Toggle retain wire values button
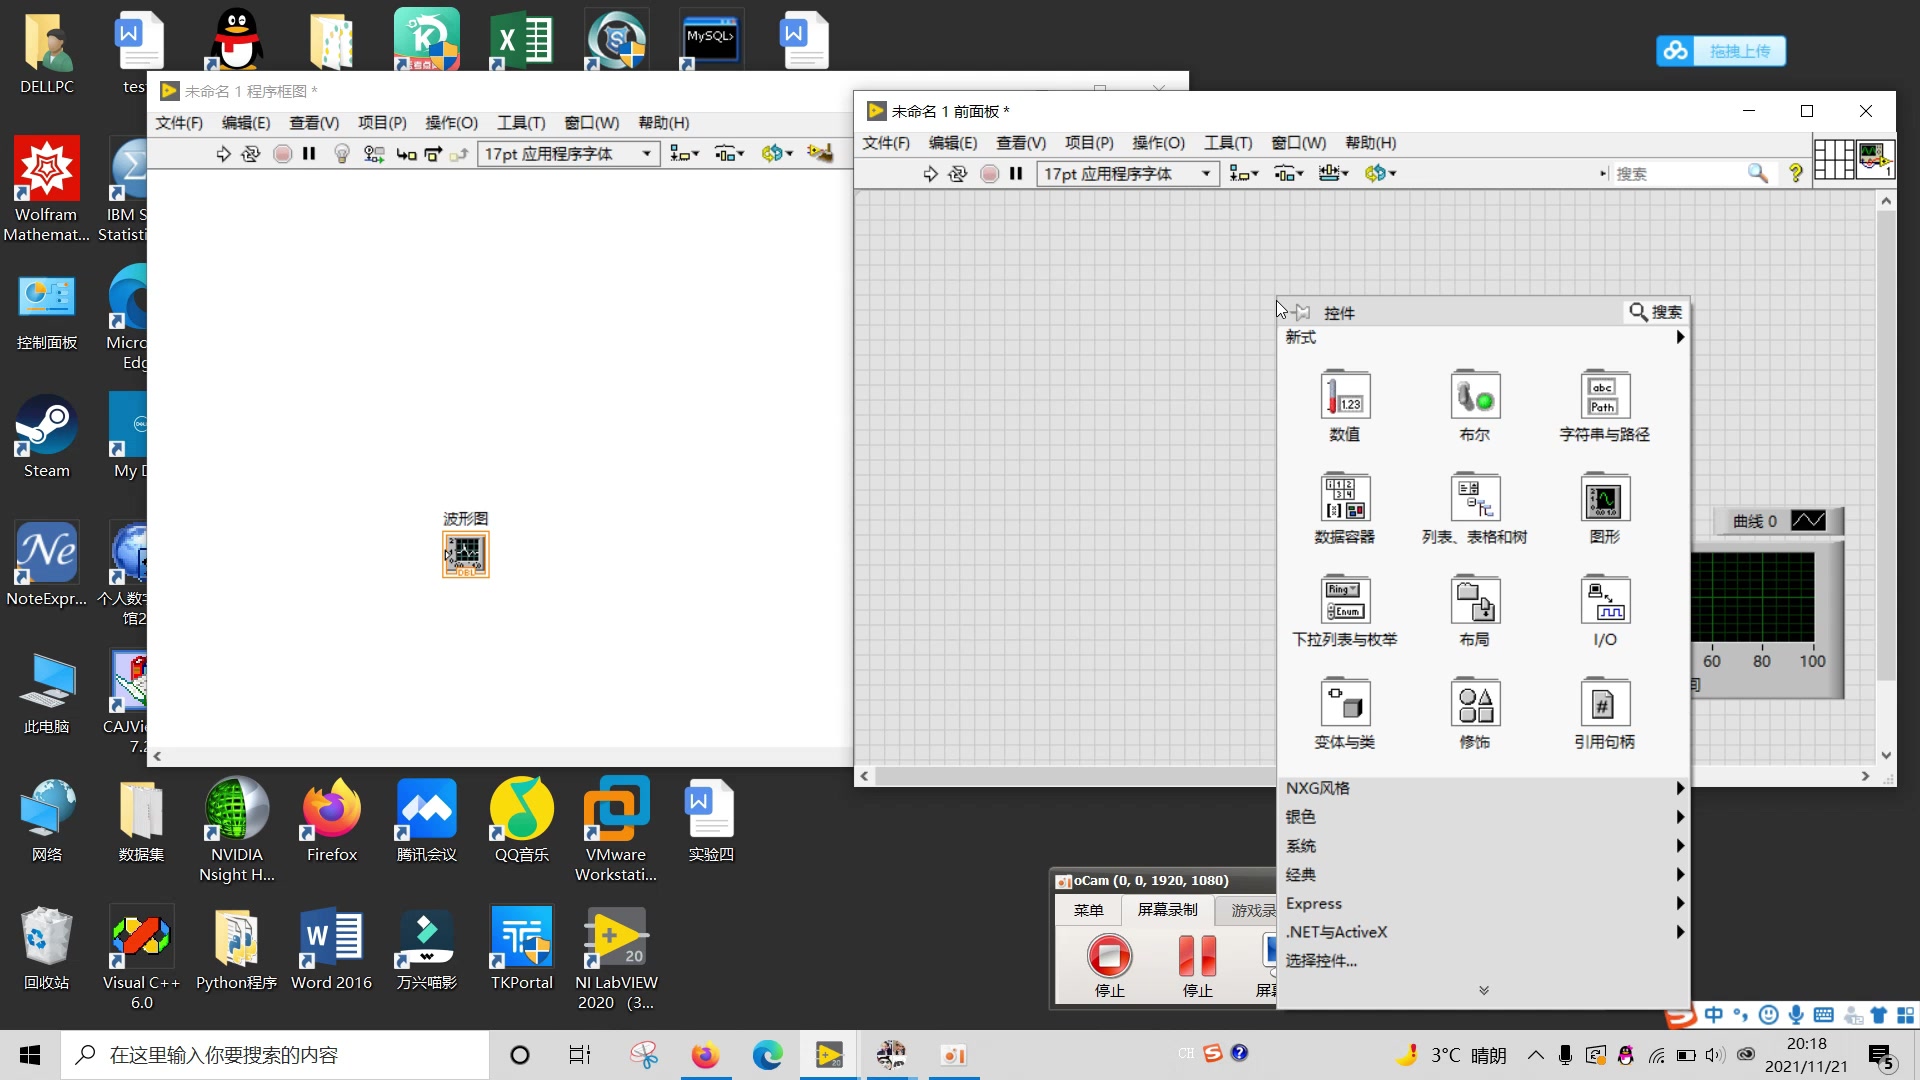The height and width of the screenshot is (1080, 1920). tap(373, 154)
